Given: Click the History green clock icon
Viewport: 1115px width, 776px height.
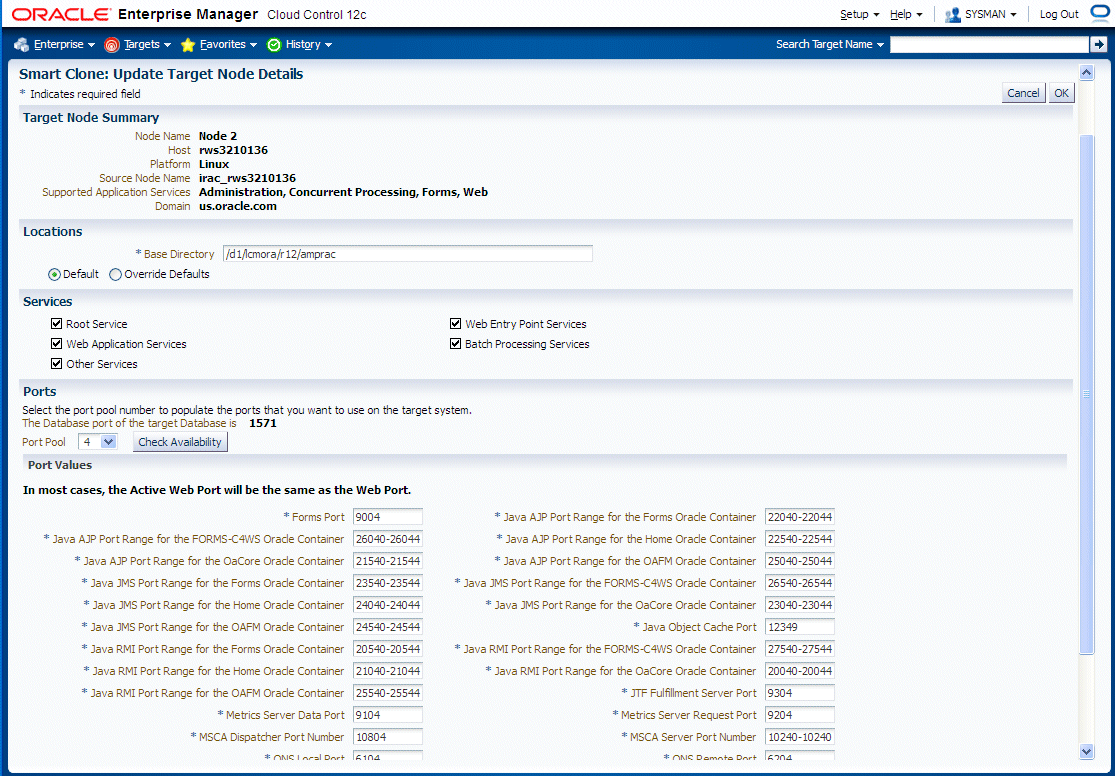Looking at the screenshot, I should pyautogui.click(x=274, y=45).
